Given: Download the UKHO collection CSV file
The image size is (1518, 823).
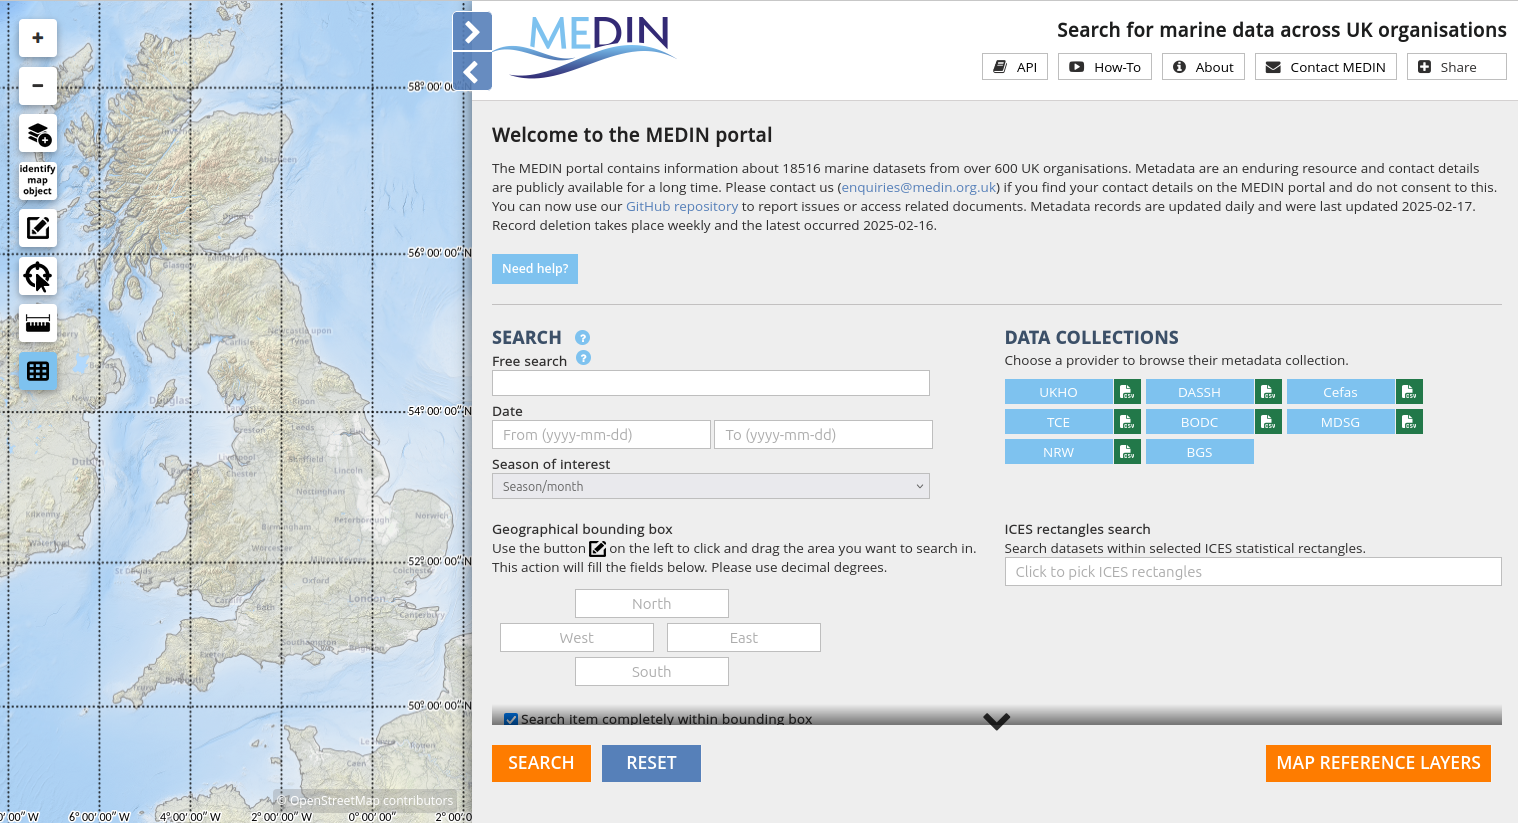Looking at the screenshot, I should (1127, 392).
